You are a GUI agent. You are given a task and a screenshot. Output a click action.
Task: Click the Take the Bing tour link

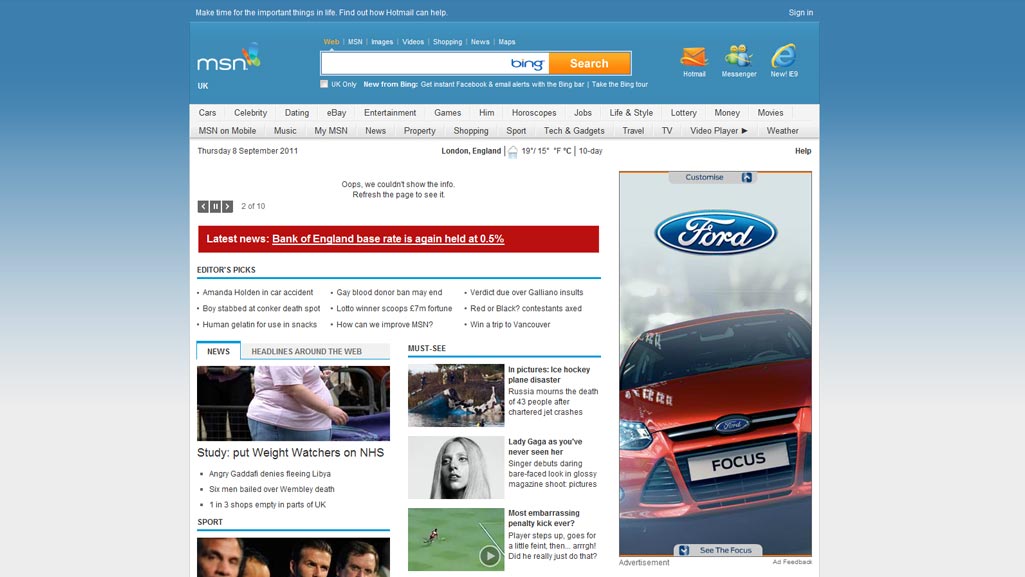[620, 84]
